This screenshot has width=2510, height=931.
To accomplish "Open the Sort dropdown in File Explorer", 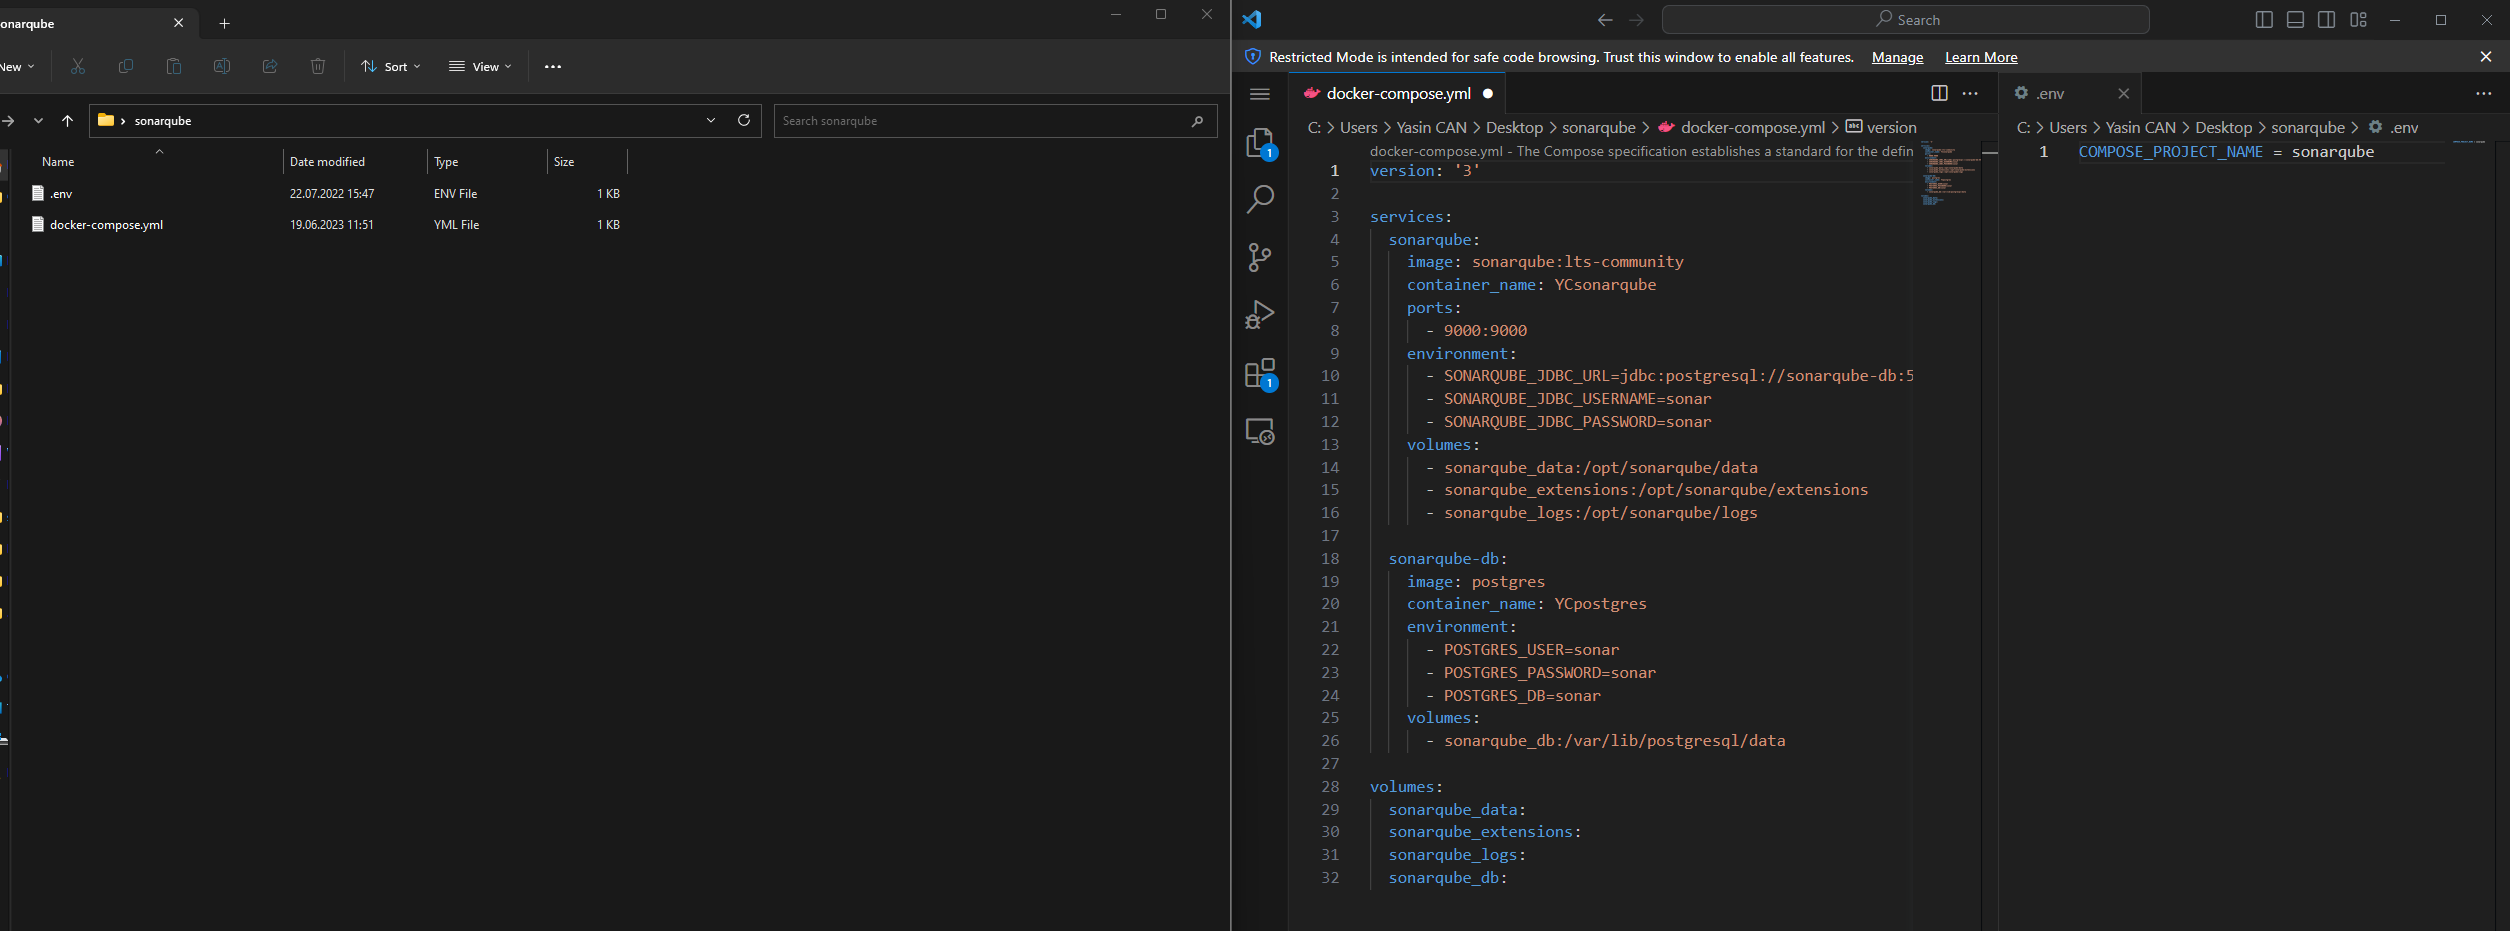I will 391,66.
